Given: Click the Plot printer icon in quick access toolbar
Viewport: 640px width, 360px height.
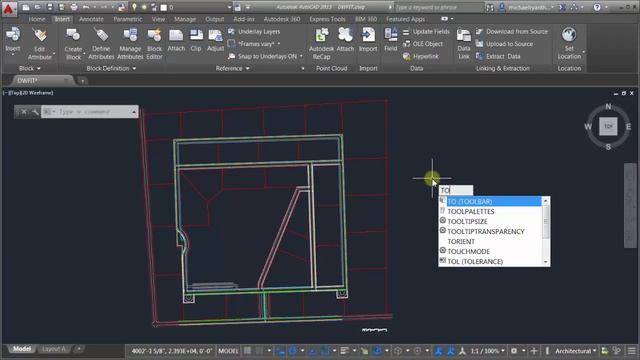Looking at the screenshot, I should 74,7.
